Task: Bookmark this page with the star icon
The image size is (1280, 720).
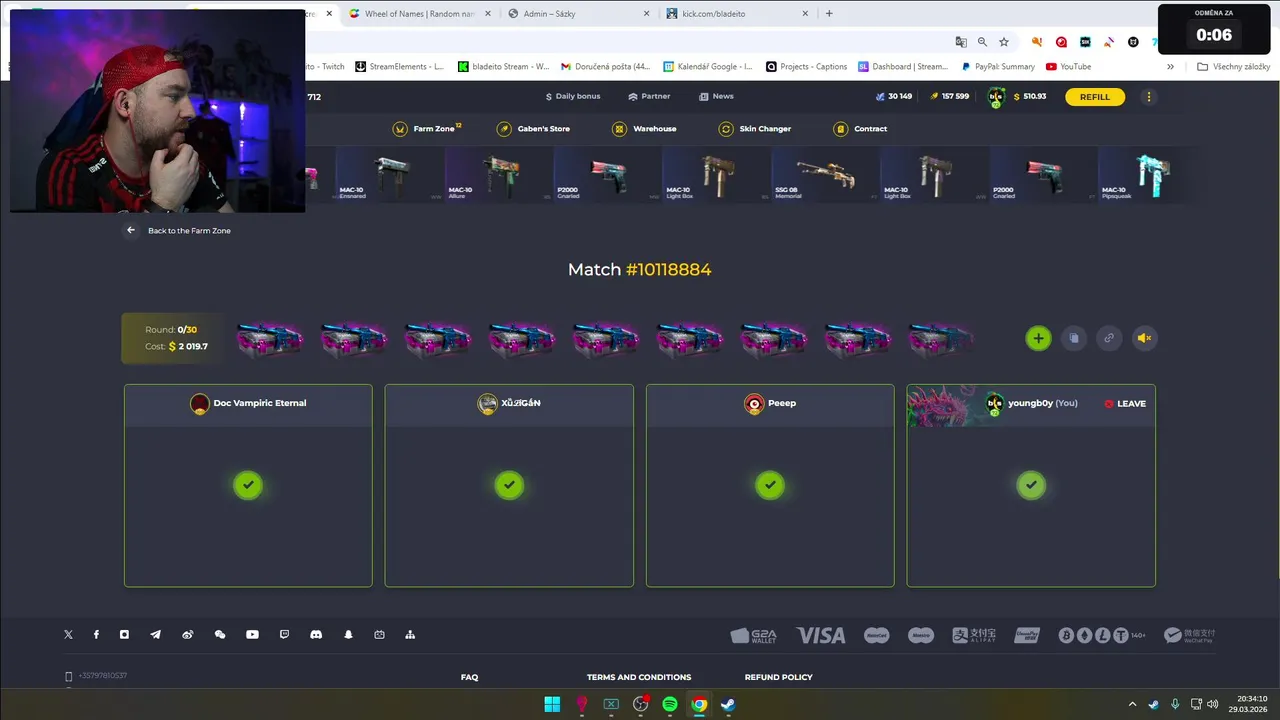Action: tap(1004, 42)
